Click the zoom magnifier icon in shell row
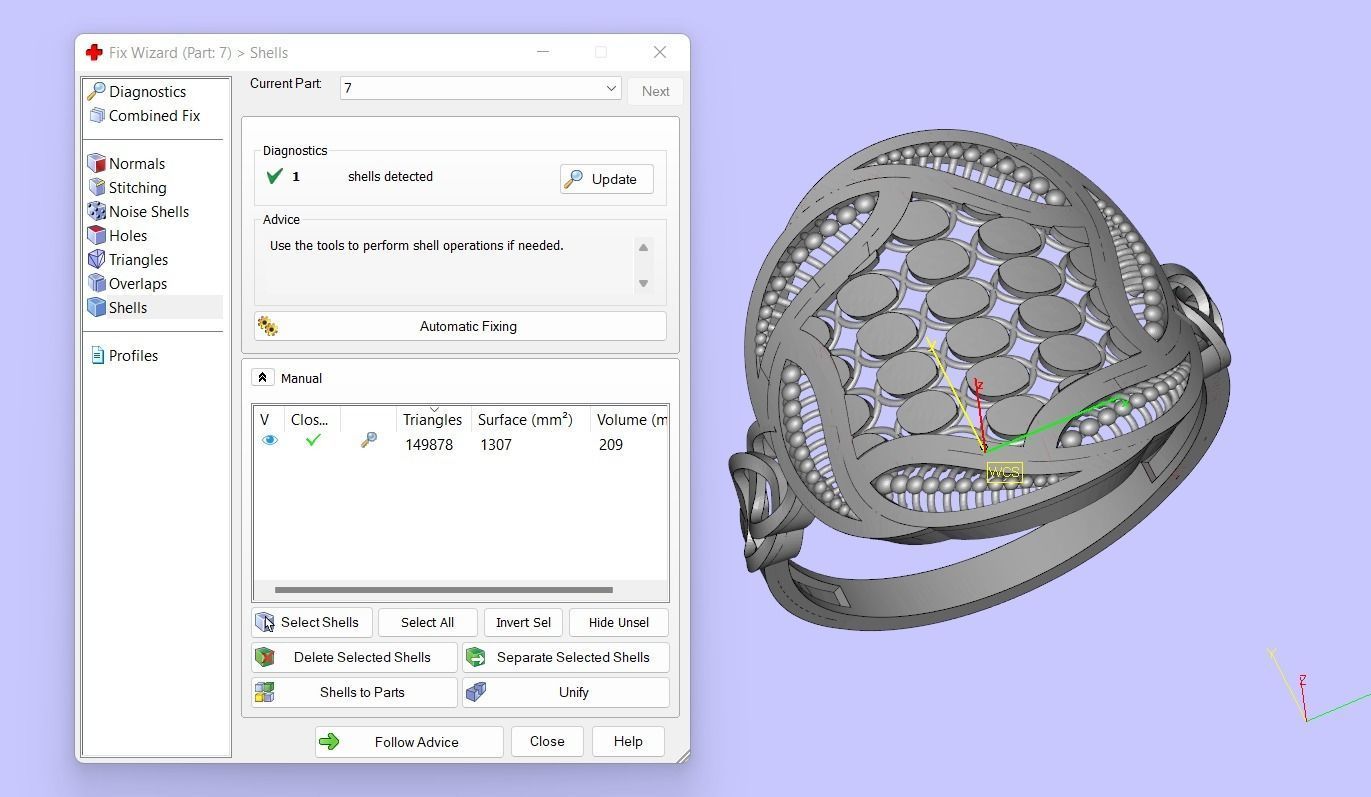This screenshot has width=1371, height=797. (369, 440)
